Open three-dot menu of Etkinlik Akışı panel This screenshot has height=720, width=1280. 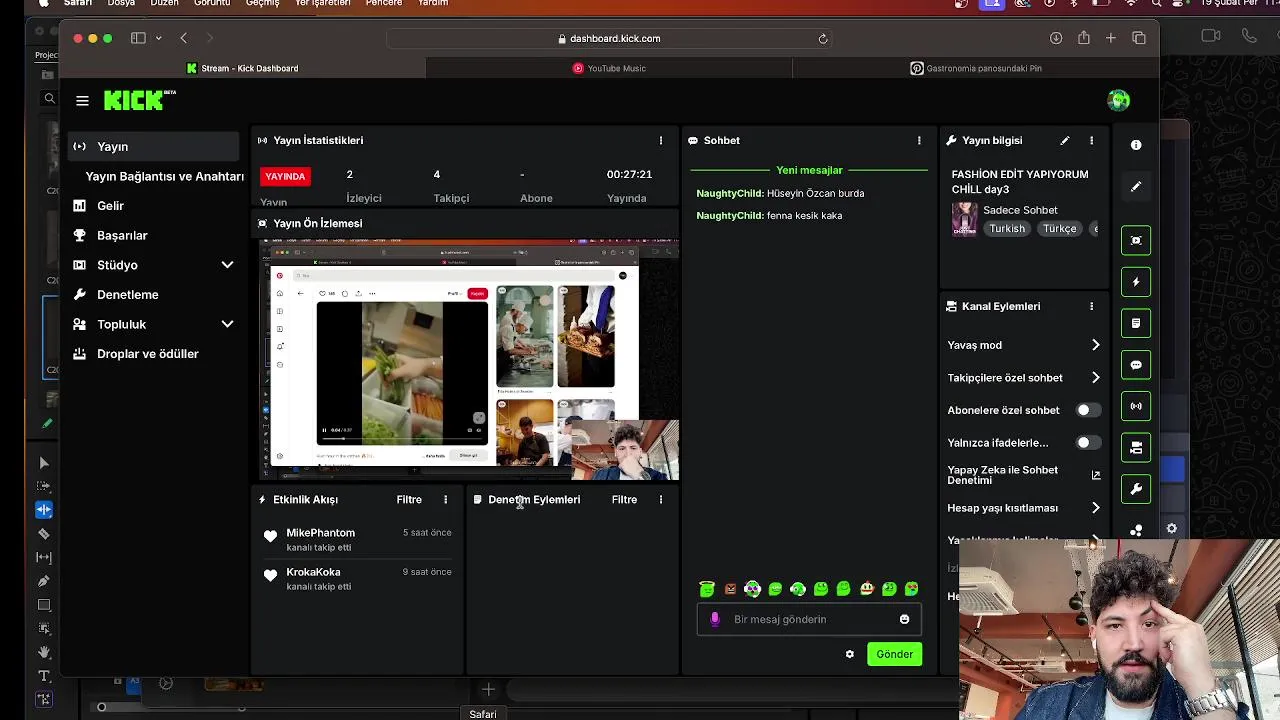coord(445,499)
